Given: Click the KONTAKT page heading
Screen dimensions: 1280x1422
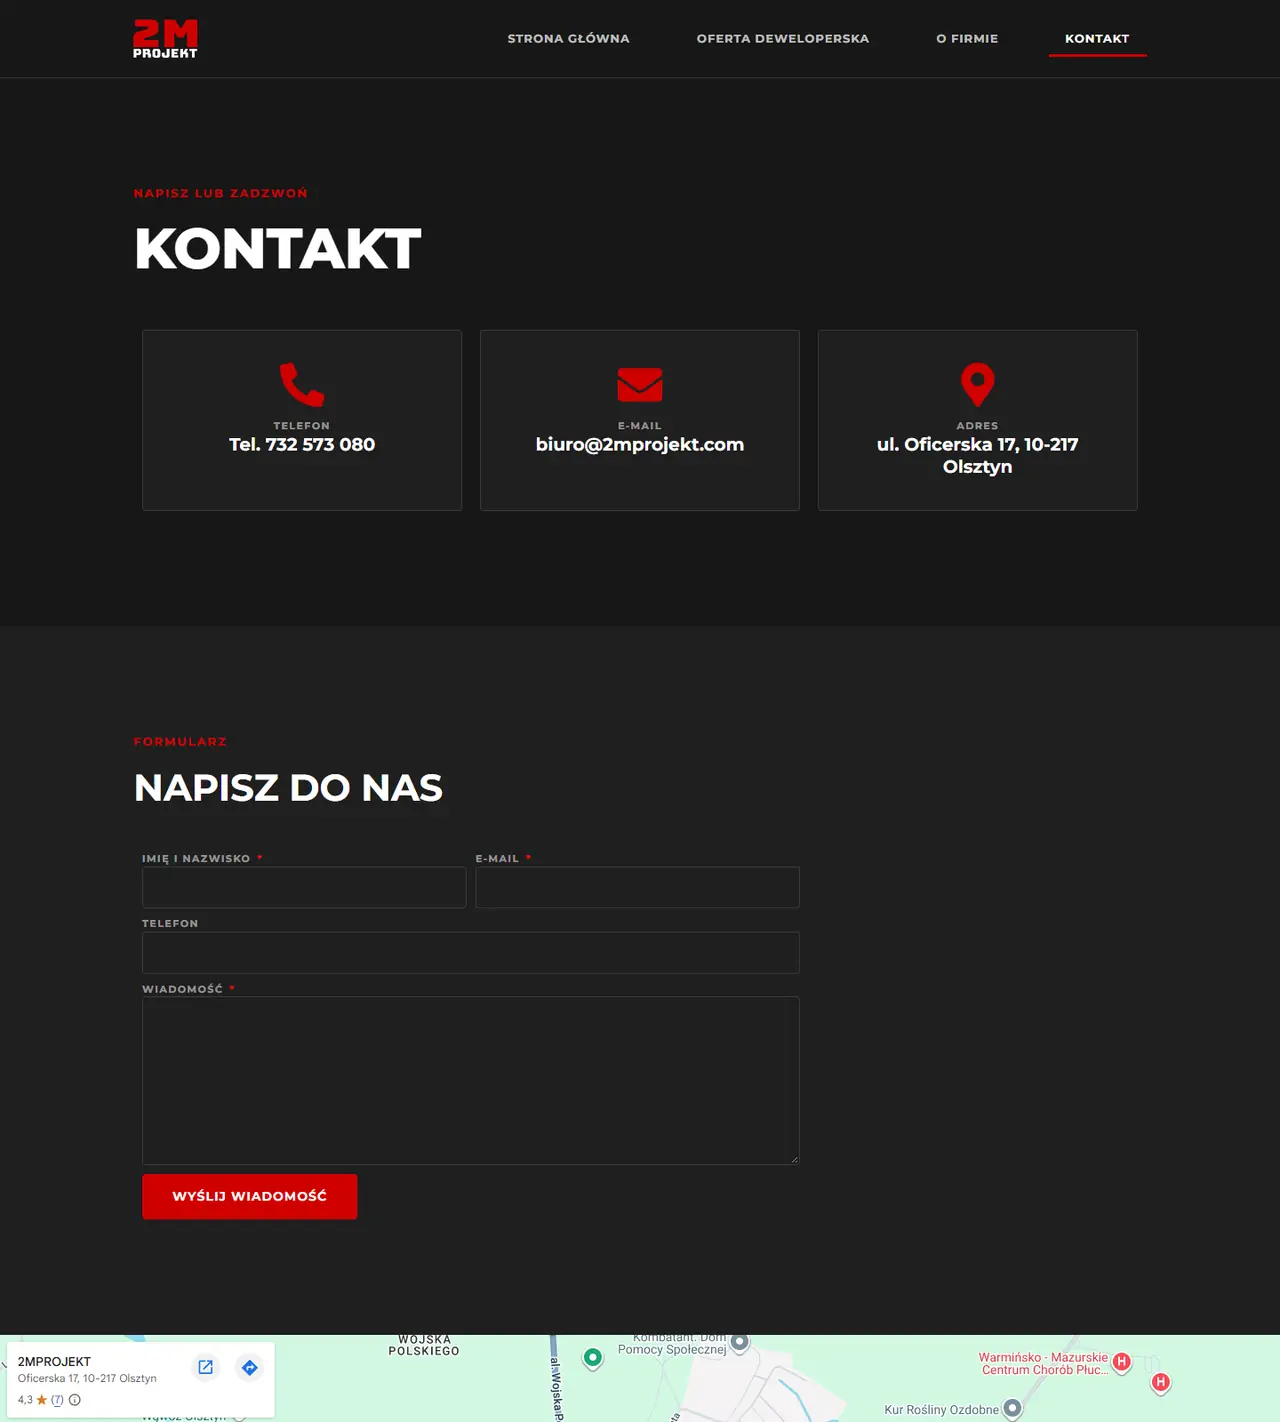Looking at the screenshot, I should tap(278, 249).
